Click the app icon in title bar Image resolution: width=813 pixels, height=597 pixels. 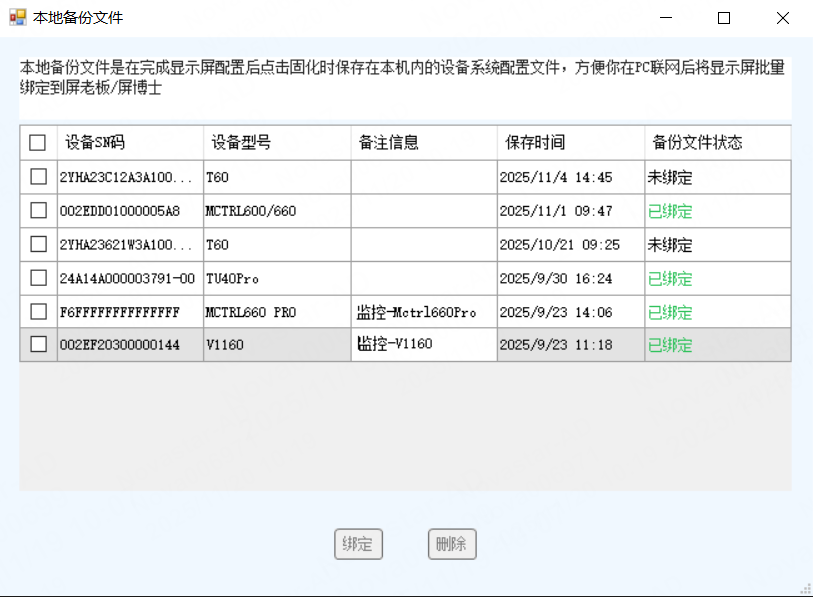(17, 18)
